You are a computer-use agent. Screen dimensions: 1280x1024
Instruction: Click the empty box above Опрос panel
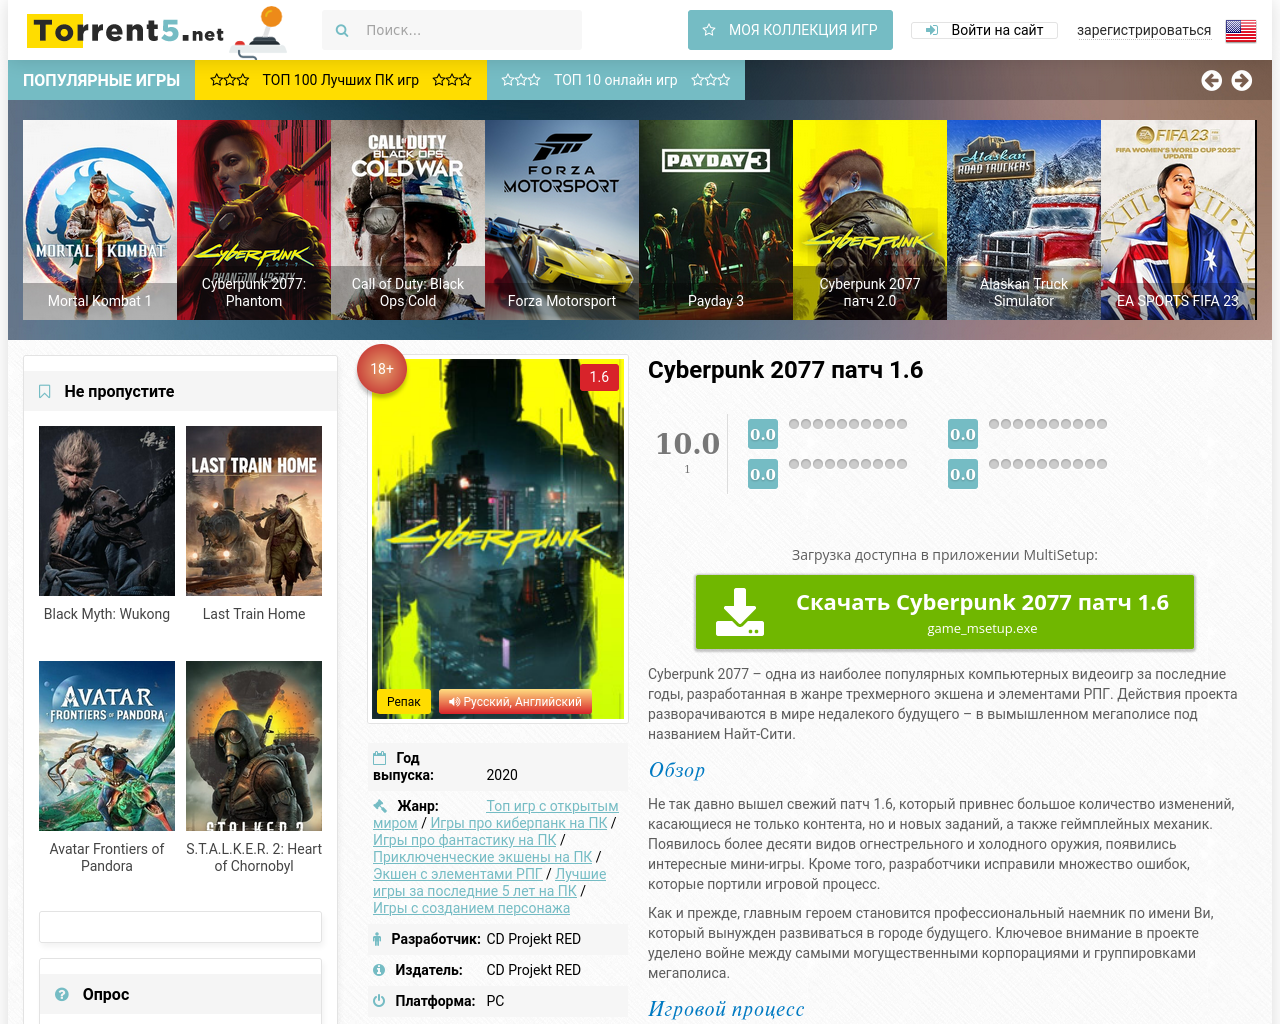click(180, 927)
